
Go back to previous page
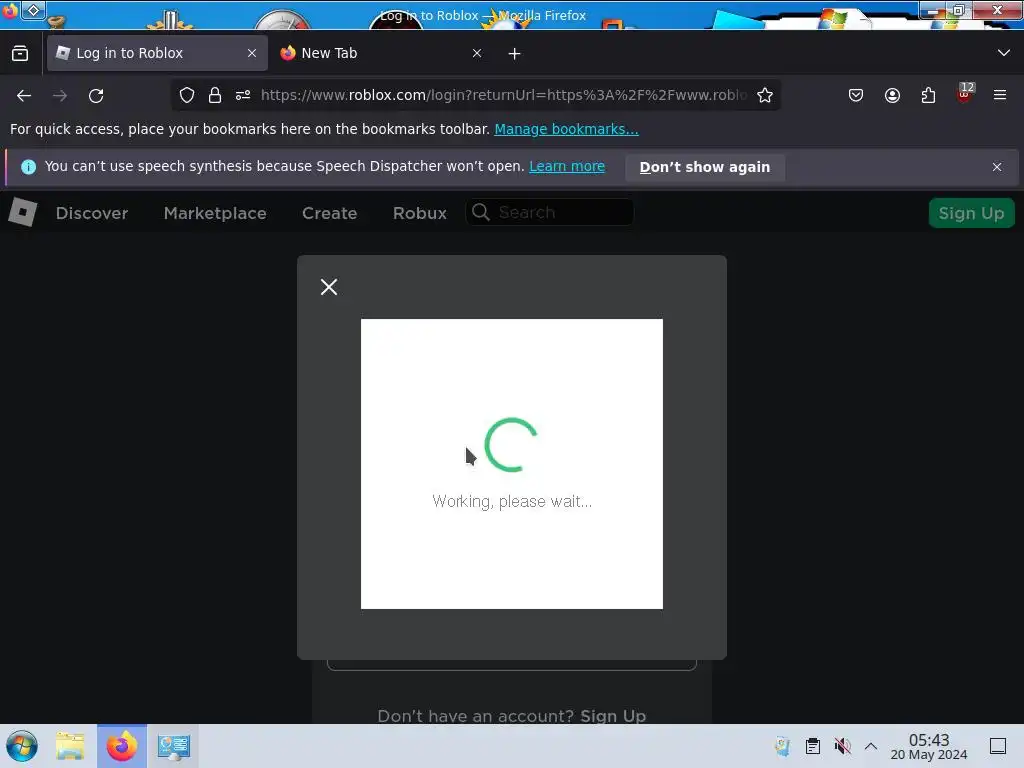[24, 95]
